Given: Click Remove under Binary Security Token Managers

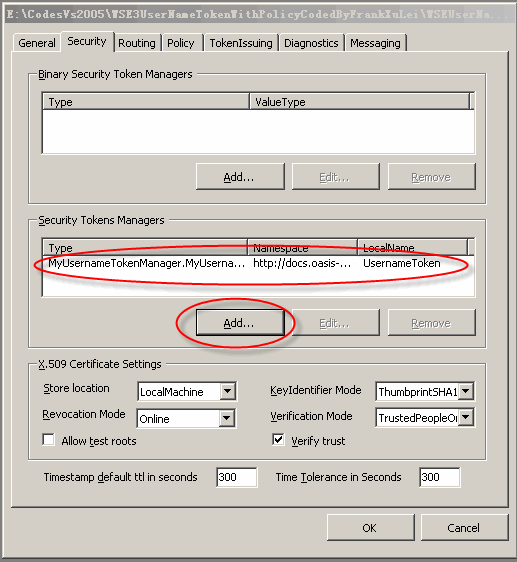Looking at the screenshot, I should click(x=431, y=177).
